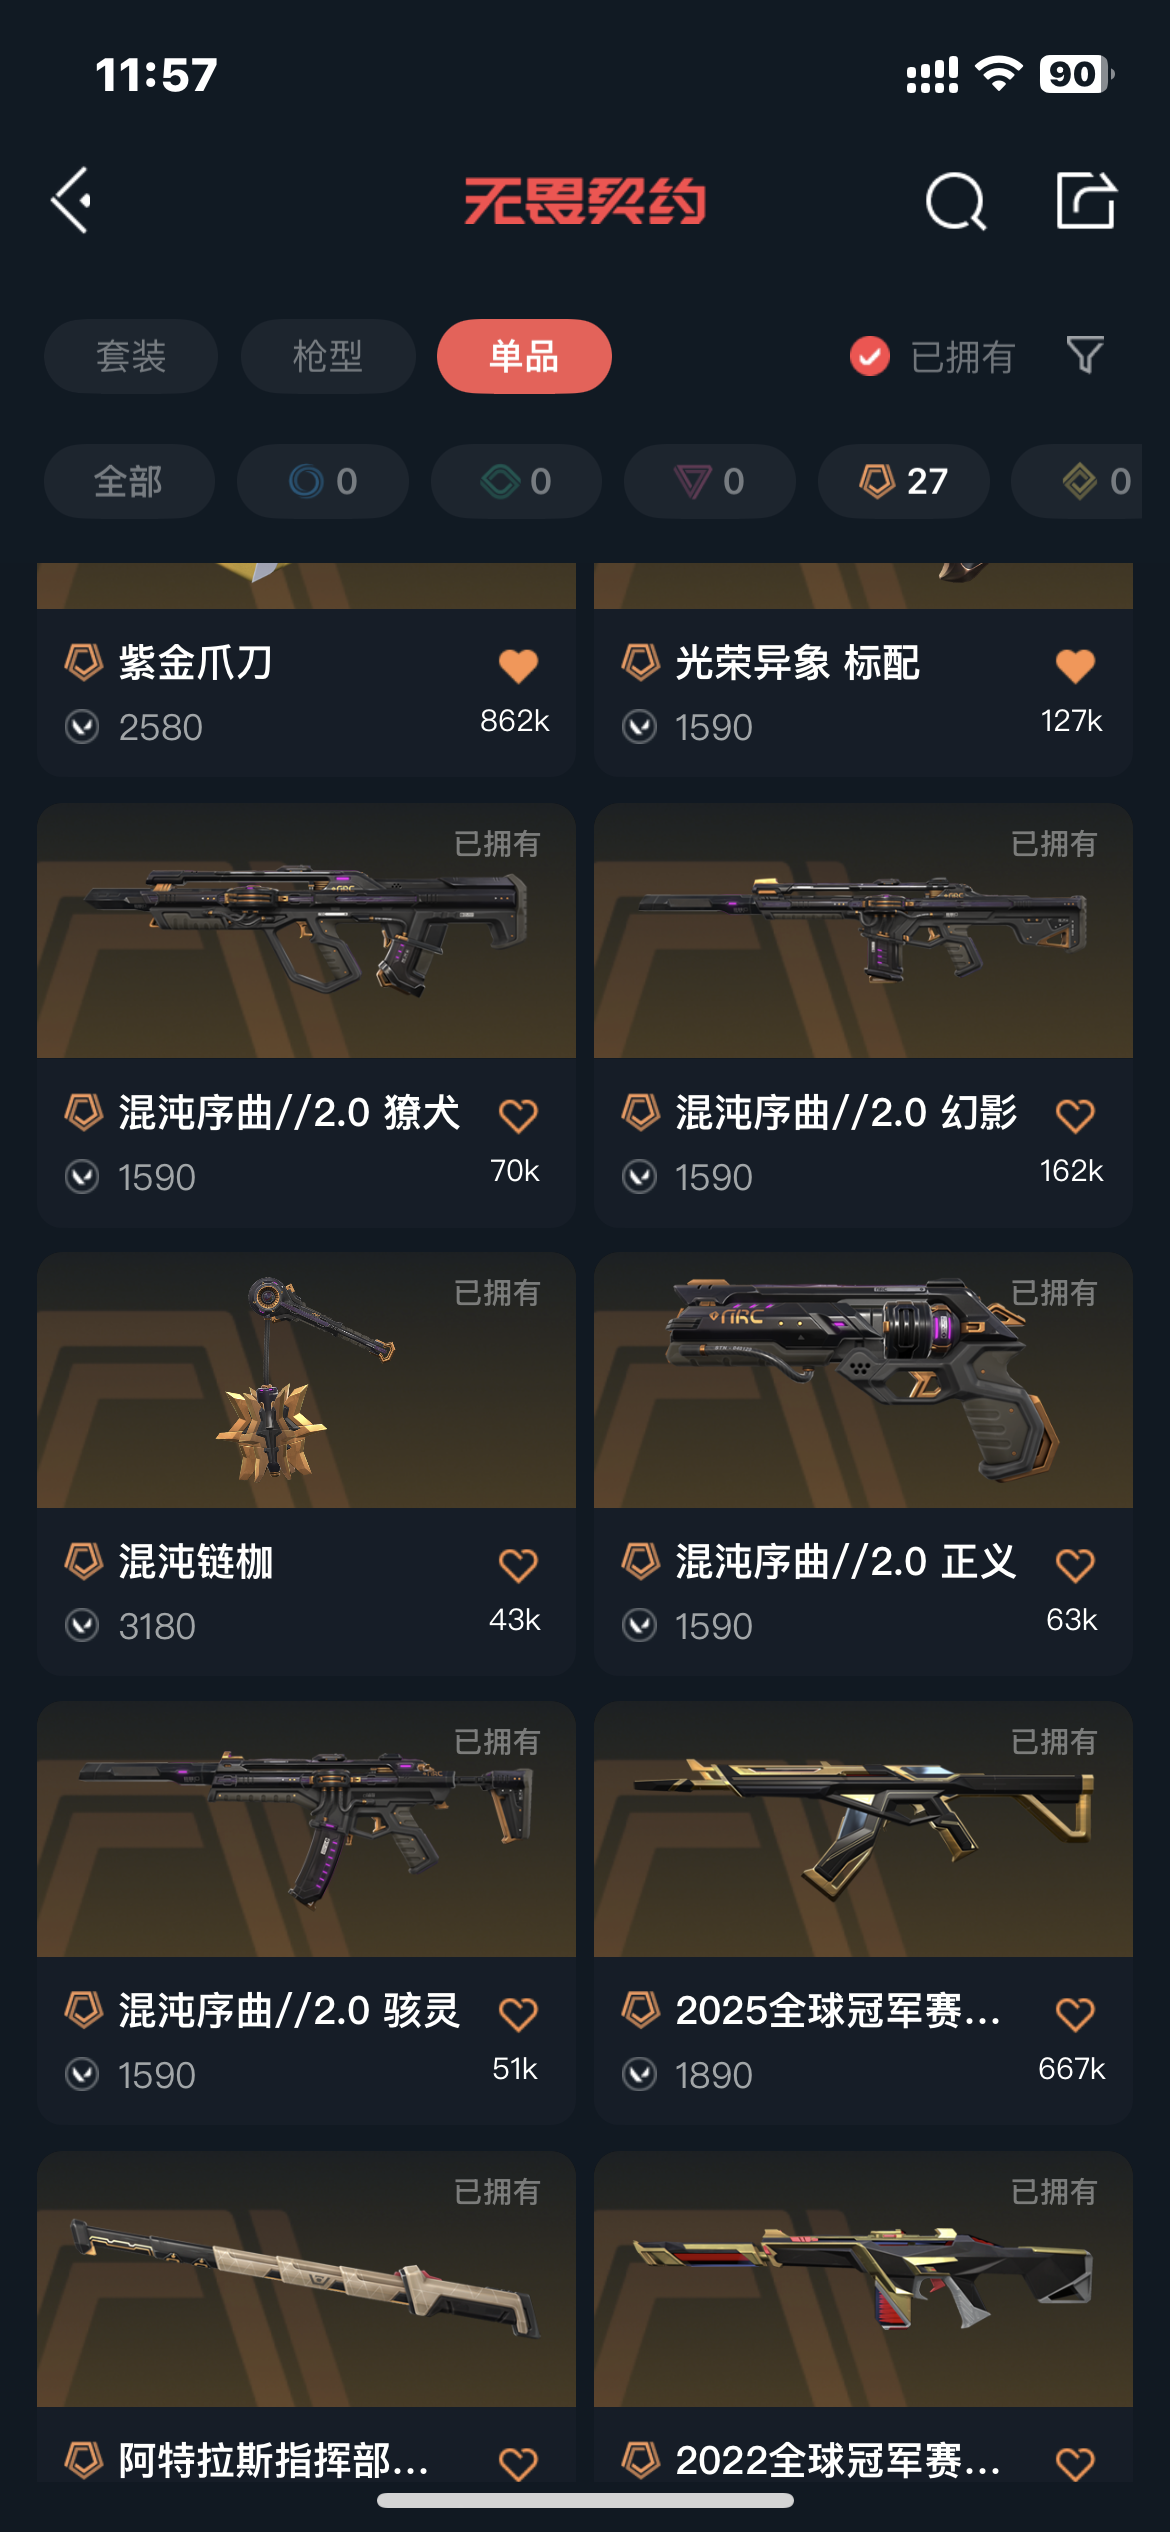Tap the share icon in header
Viewport: 1170px width, 2532px height.
1086,200
